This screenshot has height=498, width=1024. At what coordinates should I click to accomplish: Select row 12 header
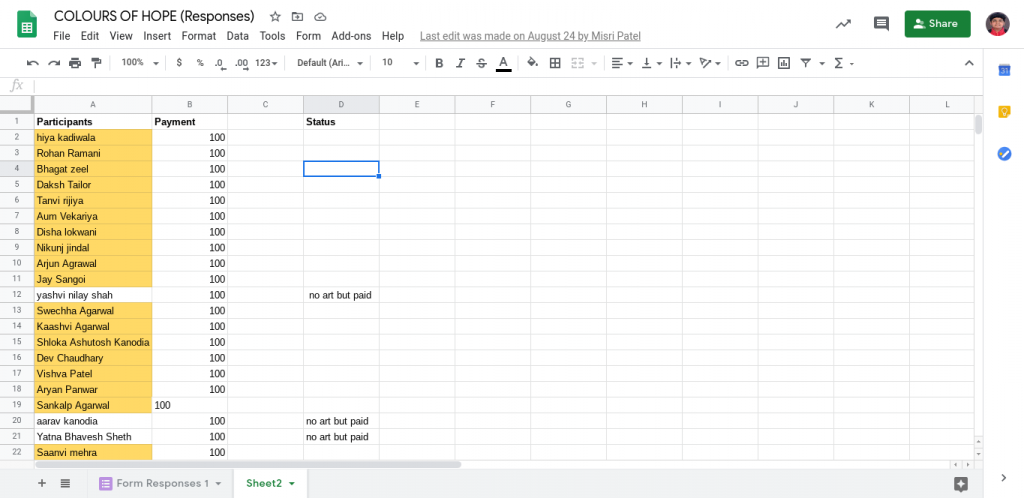[x=17, y=295]
